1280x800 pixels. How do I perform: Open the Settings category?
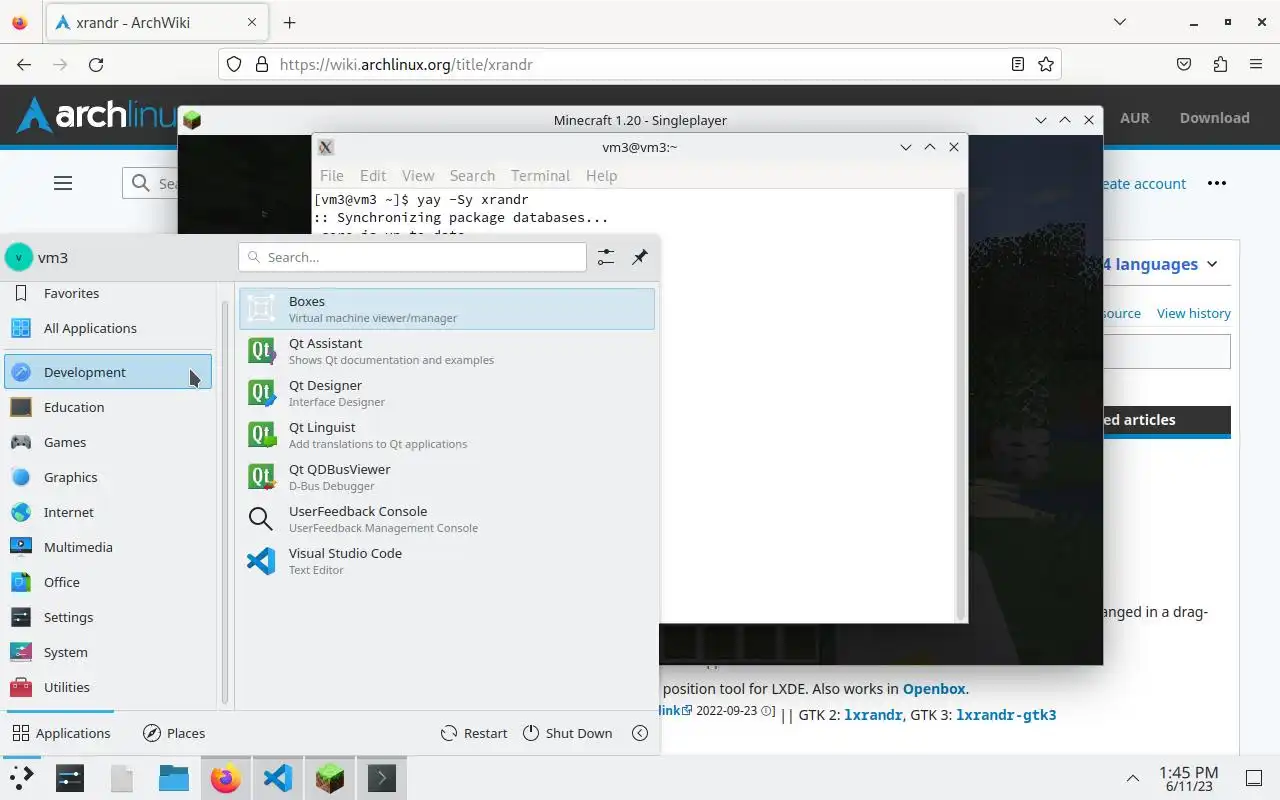pyautogui.click(x=108, y=617)
